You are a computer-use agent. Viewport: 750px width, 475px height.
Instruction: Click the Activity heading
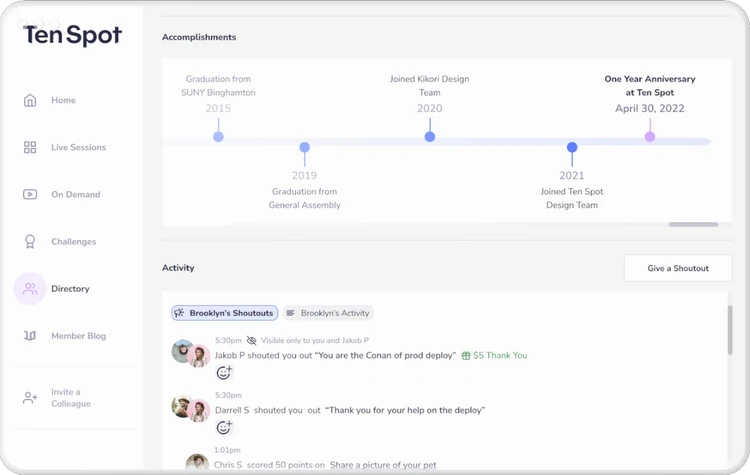coord(178,268)
